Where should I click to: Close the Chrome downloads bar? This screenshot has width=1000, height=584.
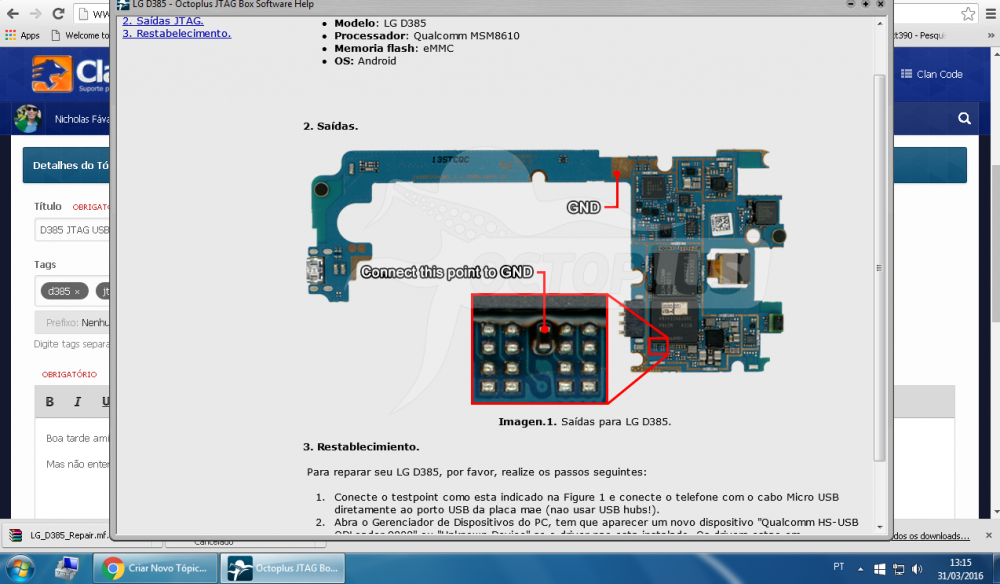[989, 536]
